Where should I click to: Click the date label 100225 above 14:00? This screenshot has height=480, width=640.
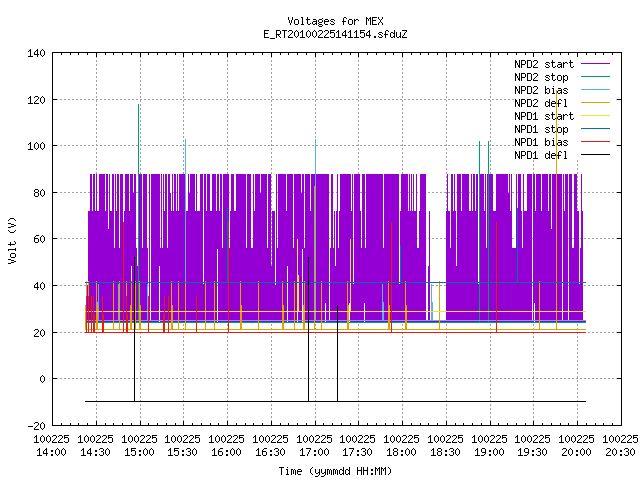coord(51,440)
